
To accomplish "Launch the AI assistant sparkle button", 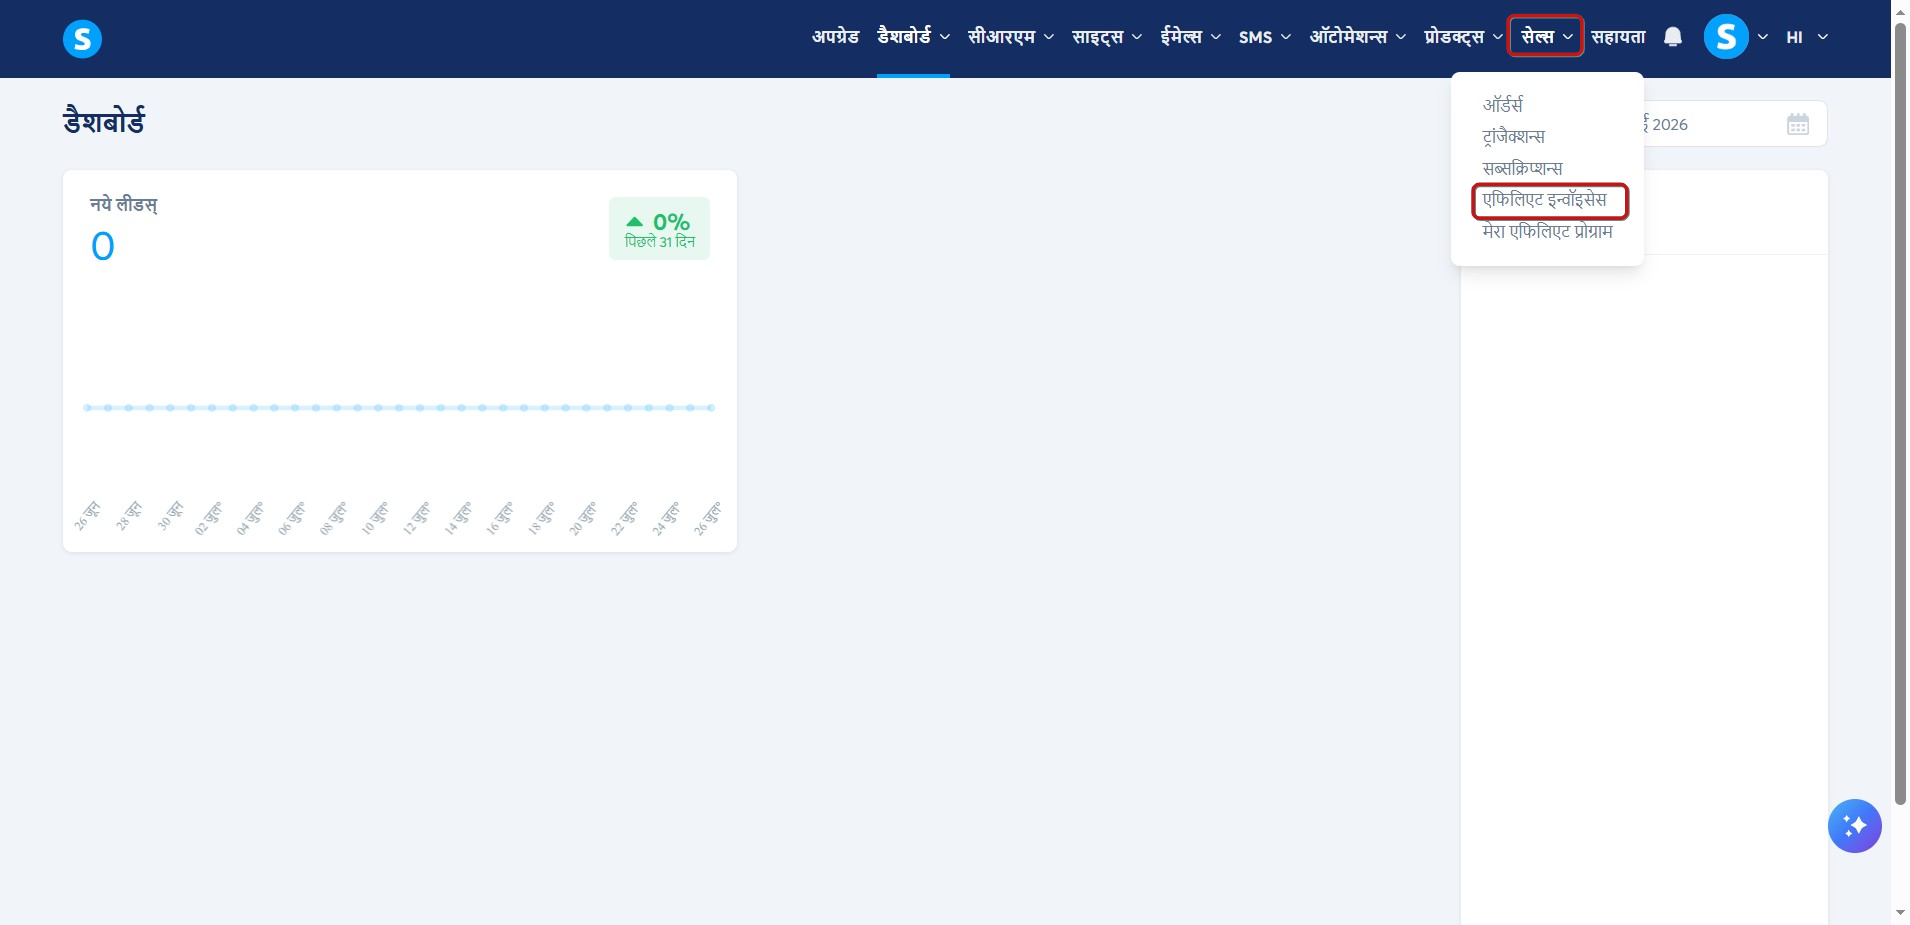I will coord(1855,826).
